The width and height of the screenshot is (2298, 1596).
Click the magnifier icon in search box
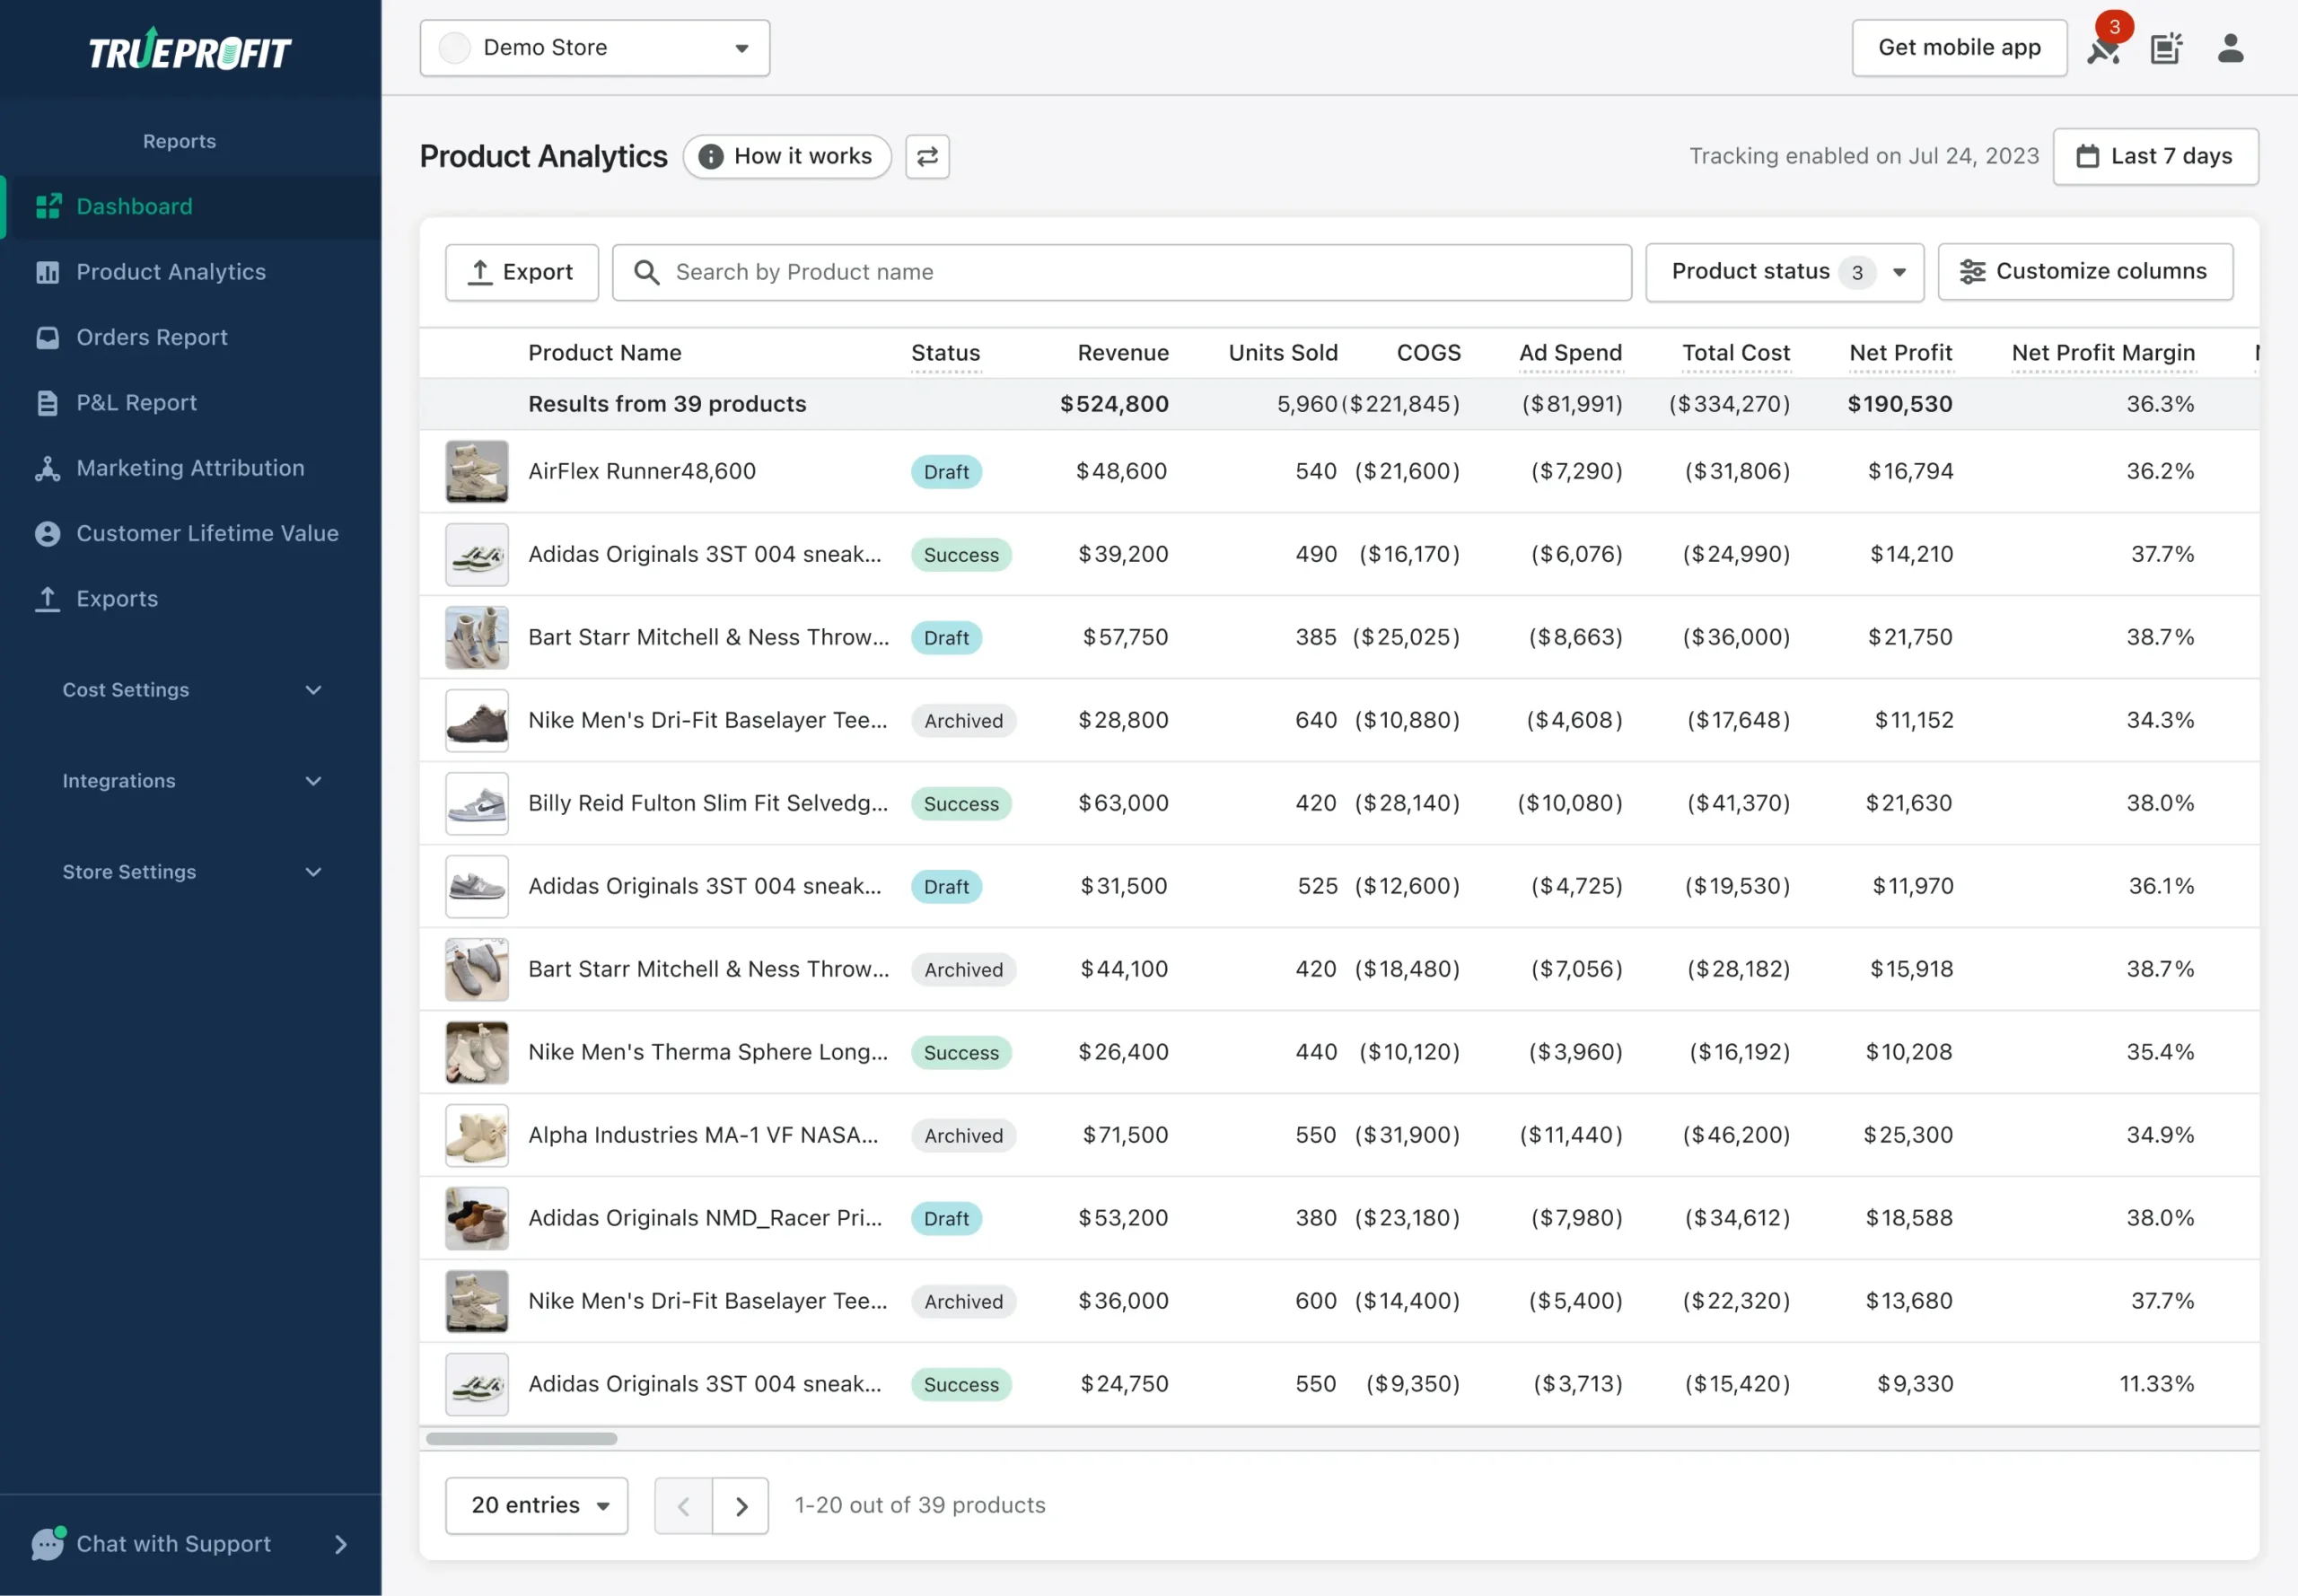click(x=647, y=272)
